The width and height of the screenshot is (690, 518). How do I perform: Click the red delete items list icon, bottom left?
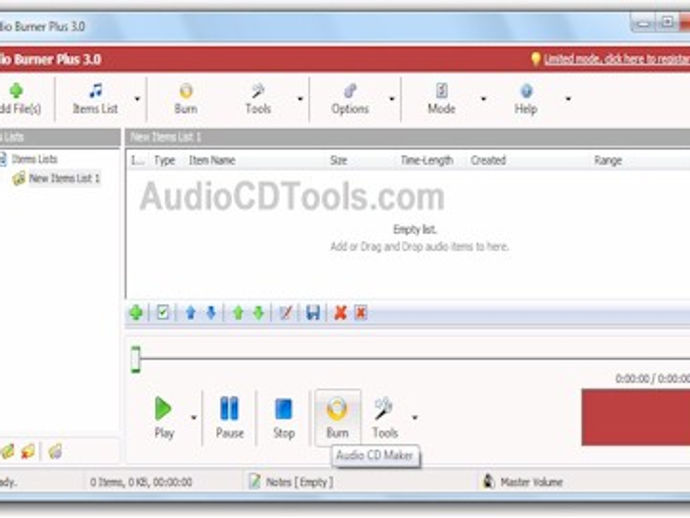[28, 452]
